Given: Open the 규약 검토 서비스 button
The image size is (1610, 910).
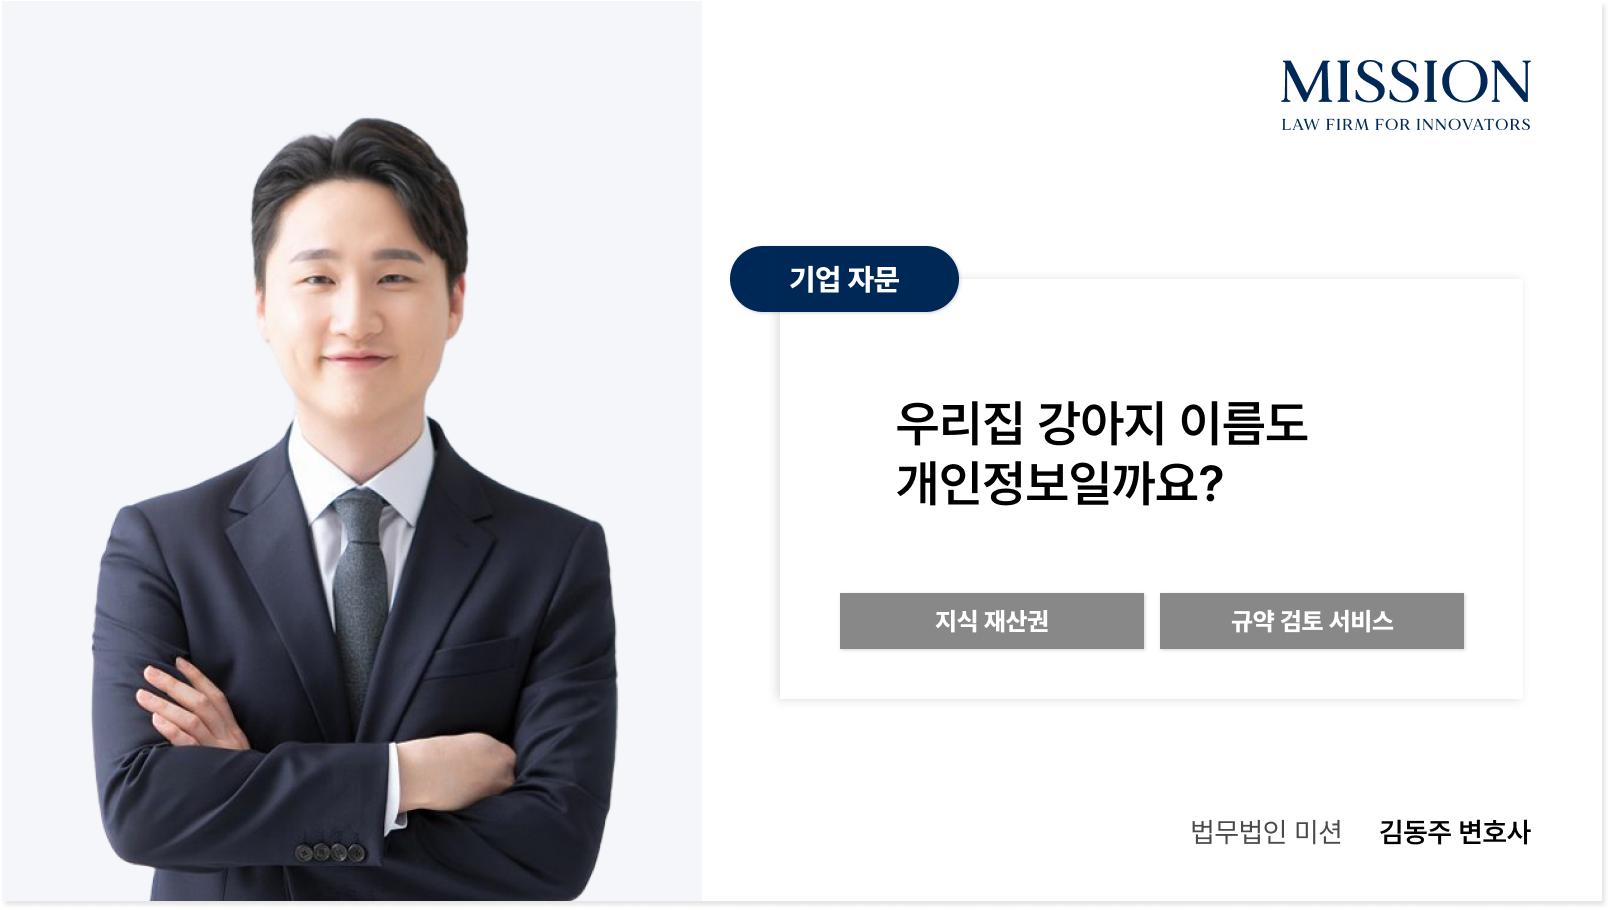Looking at the screenshot, I should coord(1311,621).
